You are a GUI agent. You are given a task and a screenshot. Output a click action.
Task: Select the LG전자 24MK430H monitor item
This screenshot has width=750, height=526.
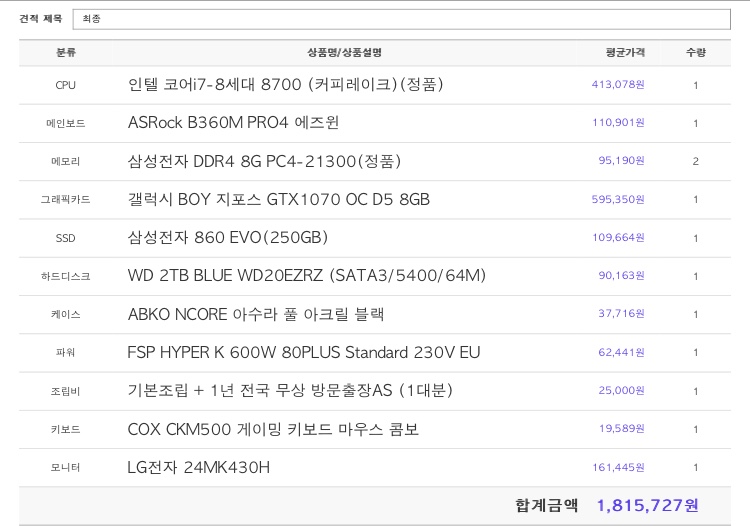pos(199,468)
